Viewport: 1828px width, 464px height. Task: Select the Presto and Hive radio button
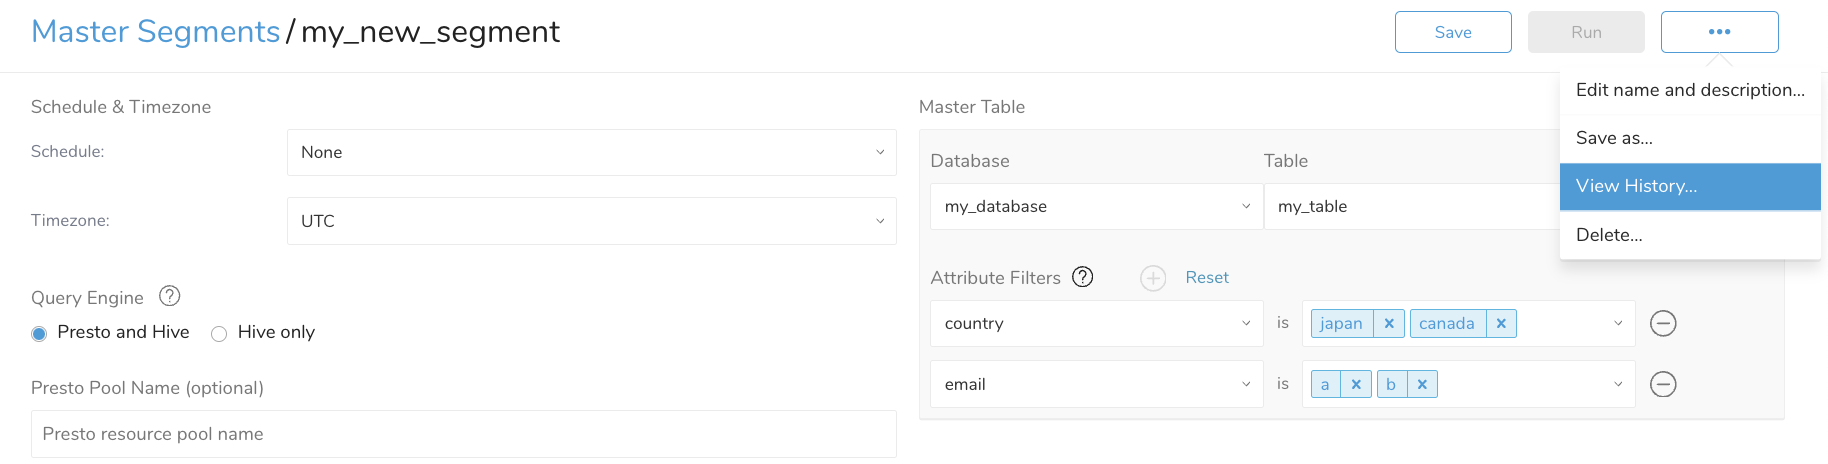(39, 334)
